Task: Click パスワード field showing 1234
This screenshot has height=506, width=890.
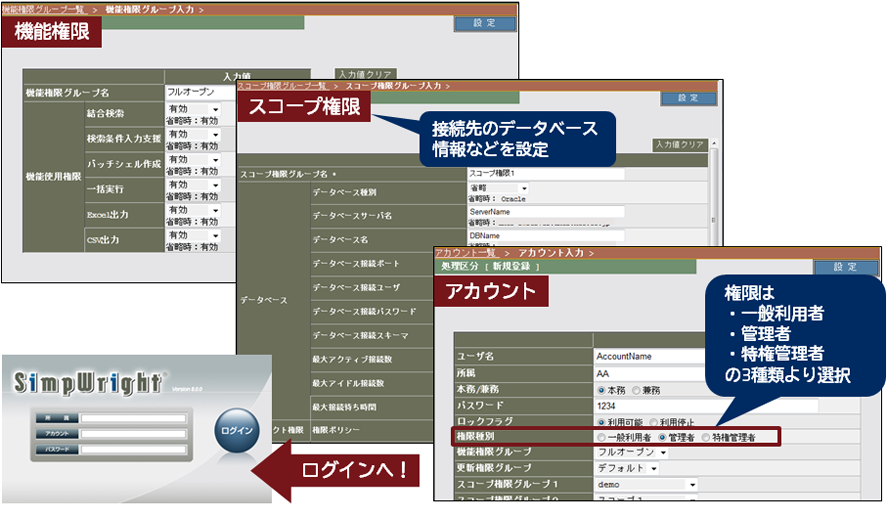Action: pyautogui.click(x=707, y=406)
